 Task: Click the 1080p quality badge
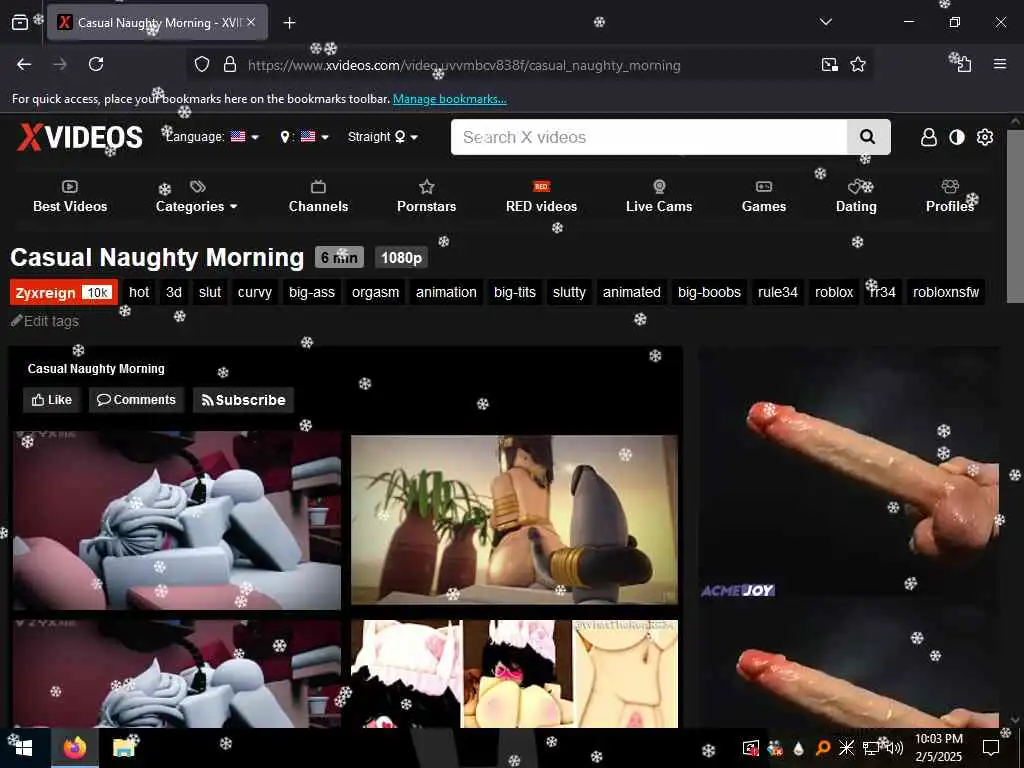click(402, 258)
